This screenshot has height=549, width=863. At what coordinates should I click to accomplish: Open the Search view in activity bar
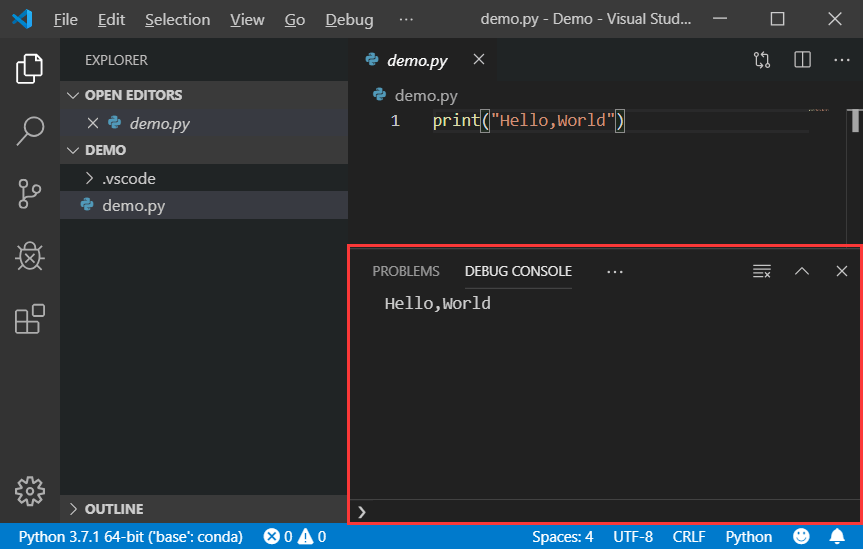click(x=30, y=131)
